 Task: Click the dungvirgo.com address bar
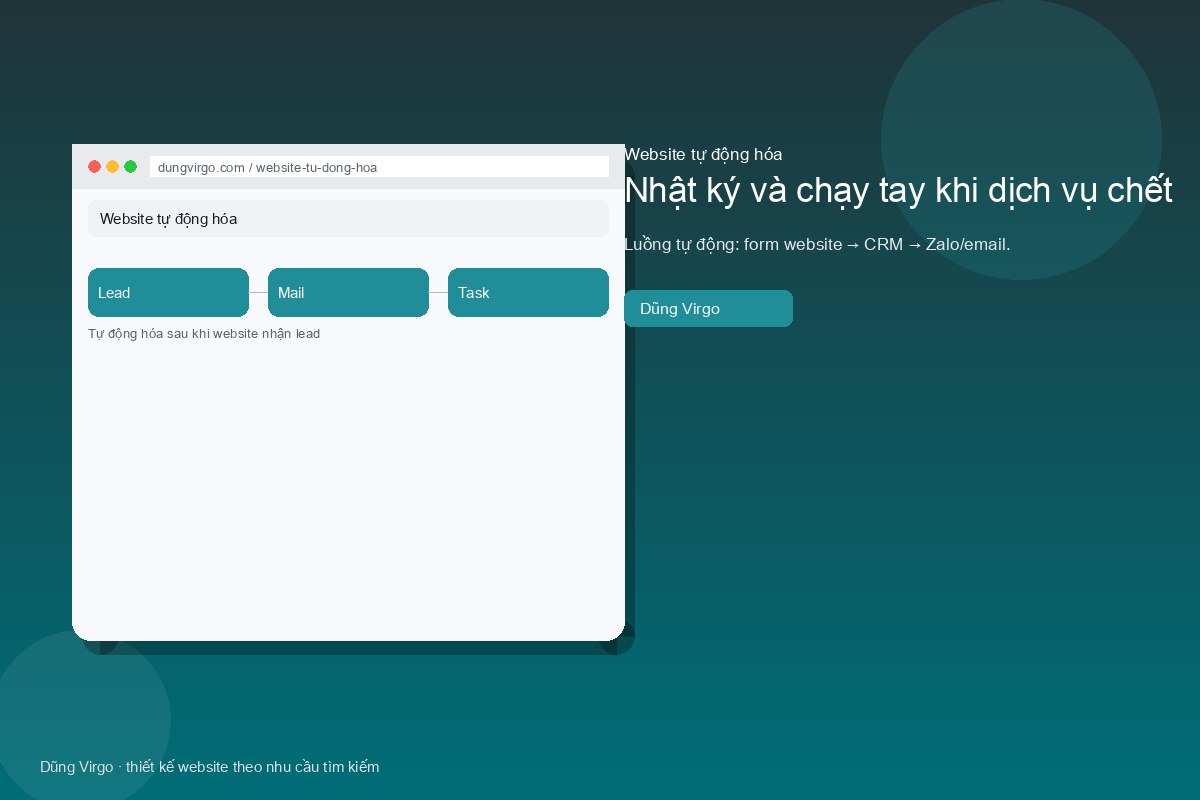tap(379, 167)
